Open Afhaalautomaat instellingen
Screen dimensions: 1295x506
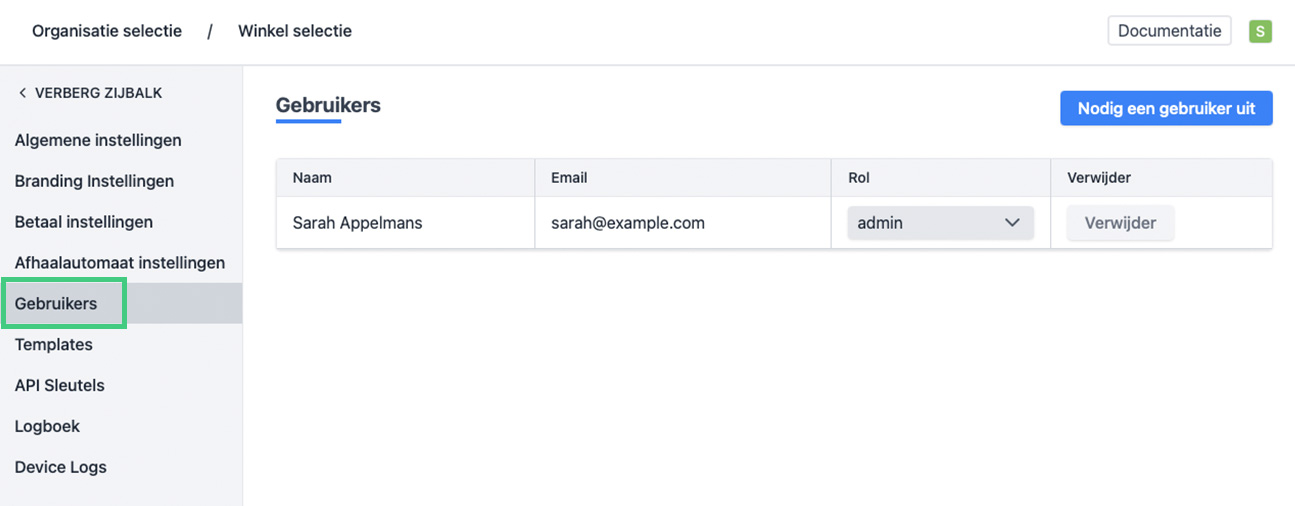120,263
